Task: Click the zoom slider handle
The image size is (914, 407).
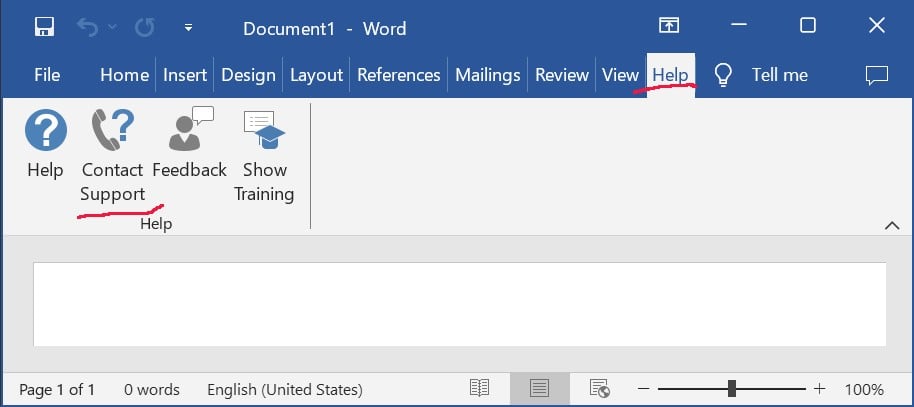Action: click(732, 388)
